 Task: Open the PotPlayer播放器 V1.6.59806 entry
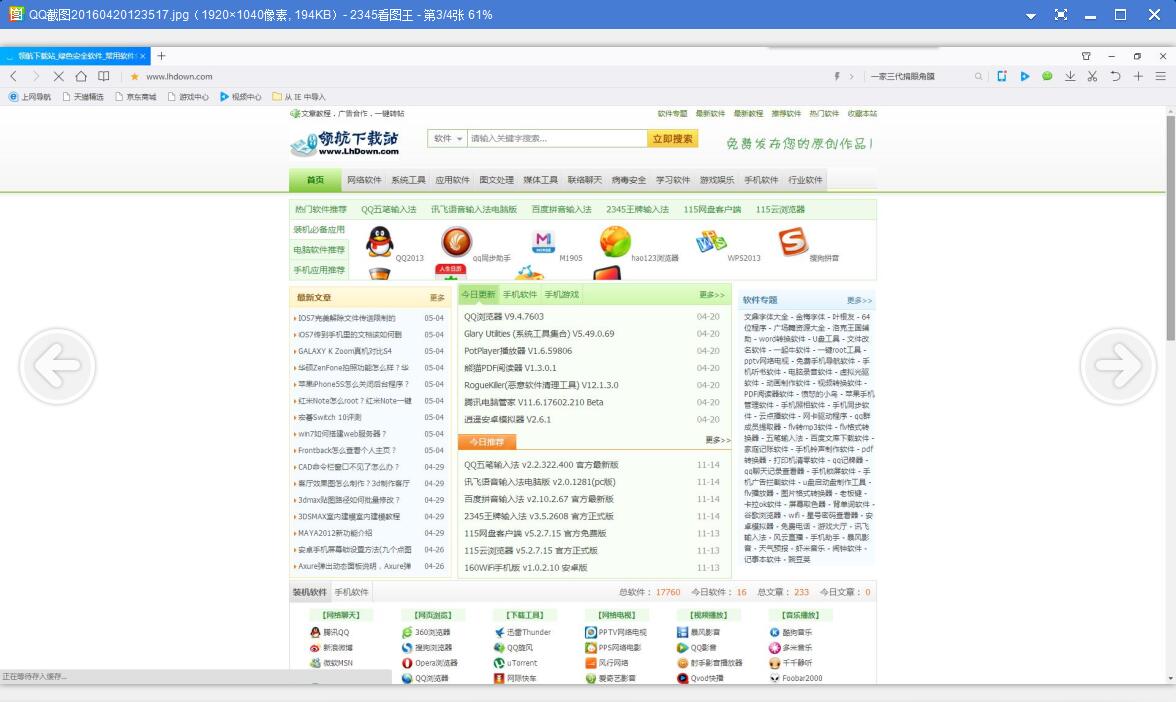[x=518, y=351]
